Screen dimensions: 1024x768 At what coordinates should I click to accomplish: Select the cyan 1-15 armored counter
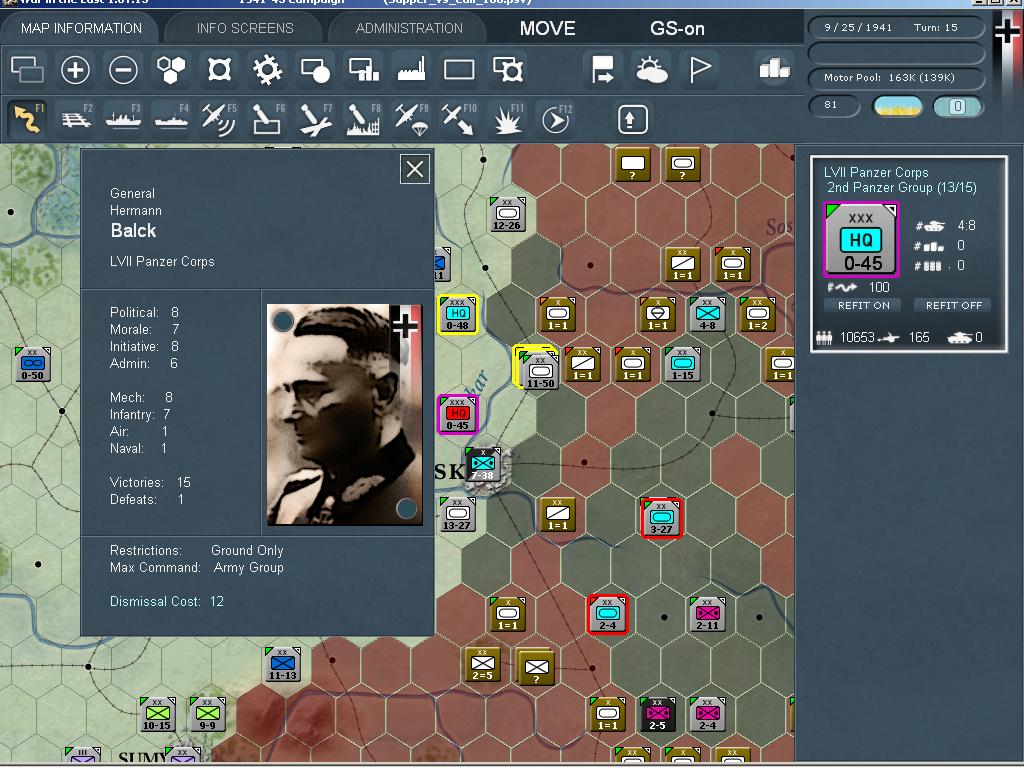click(682, 364)
